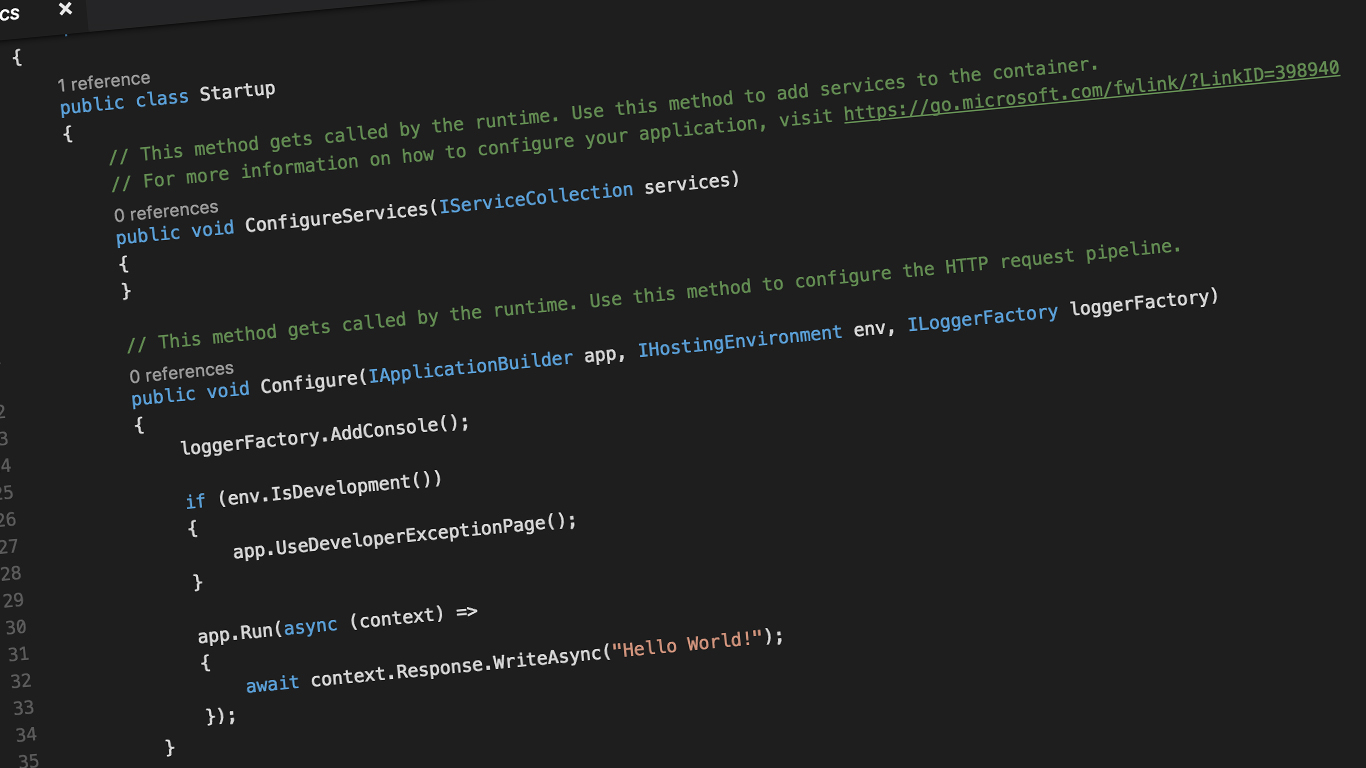
Task: Click the IServiceCollection type name
Action: (x=536, y=192)
